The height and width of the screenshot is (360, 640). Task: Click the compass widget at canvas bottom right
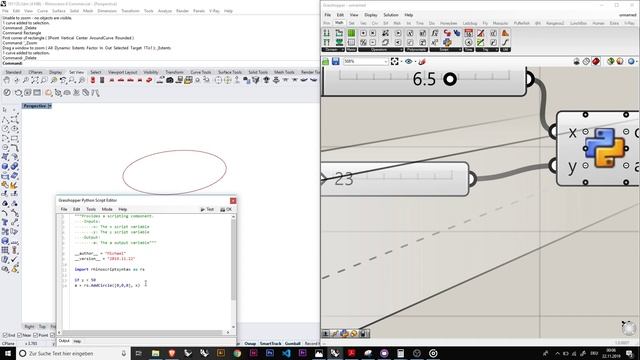pyautogui.click(x=629, y=328)
